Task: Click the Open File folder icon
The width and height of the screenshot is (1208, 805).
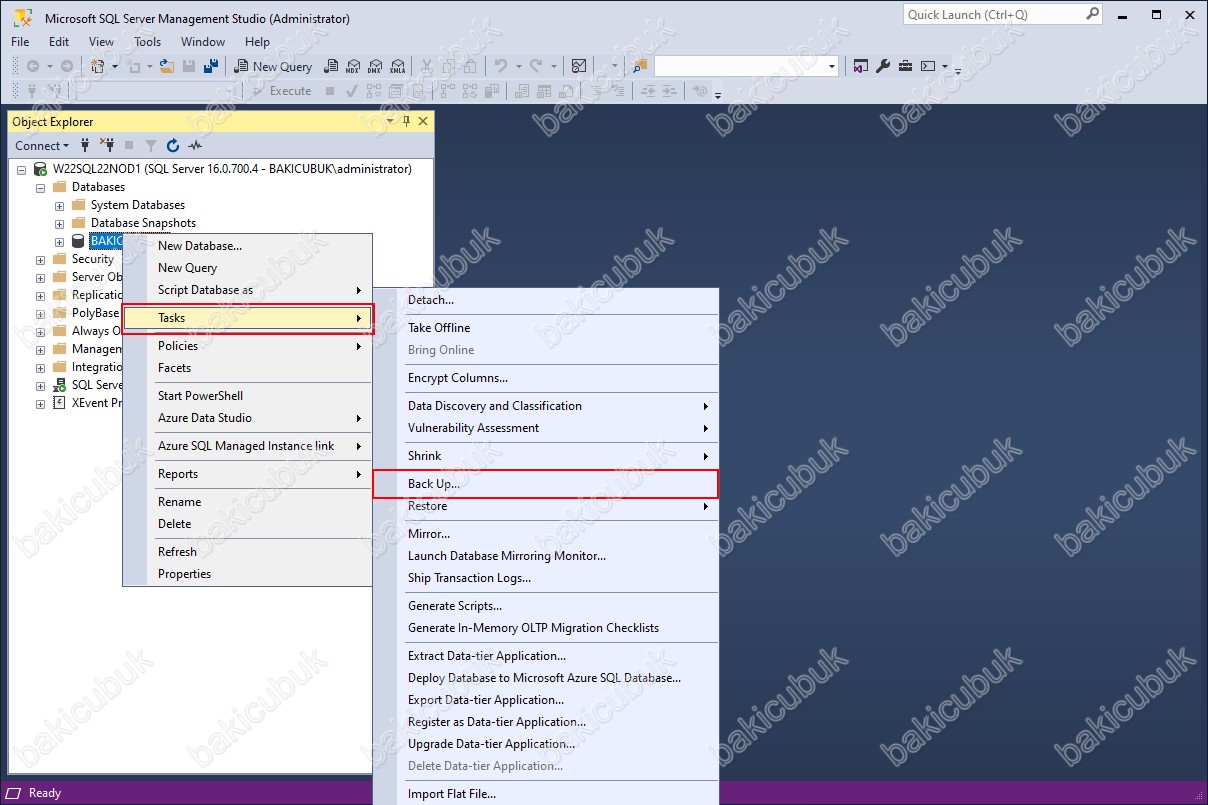Action: 166,66
